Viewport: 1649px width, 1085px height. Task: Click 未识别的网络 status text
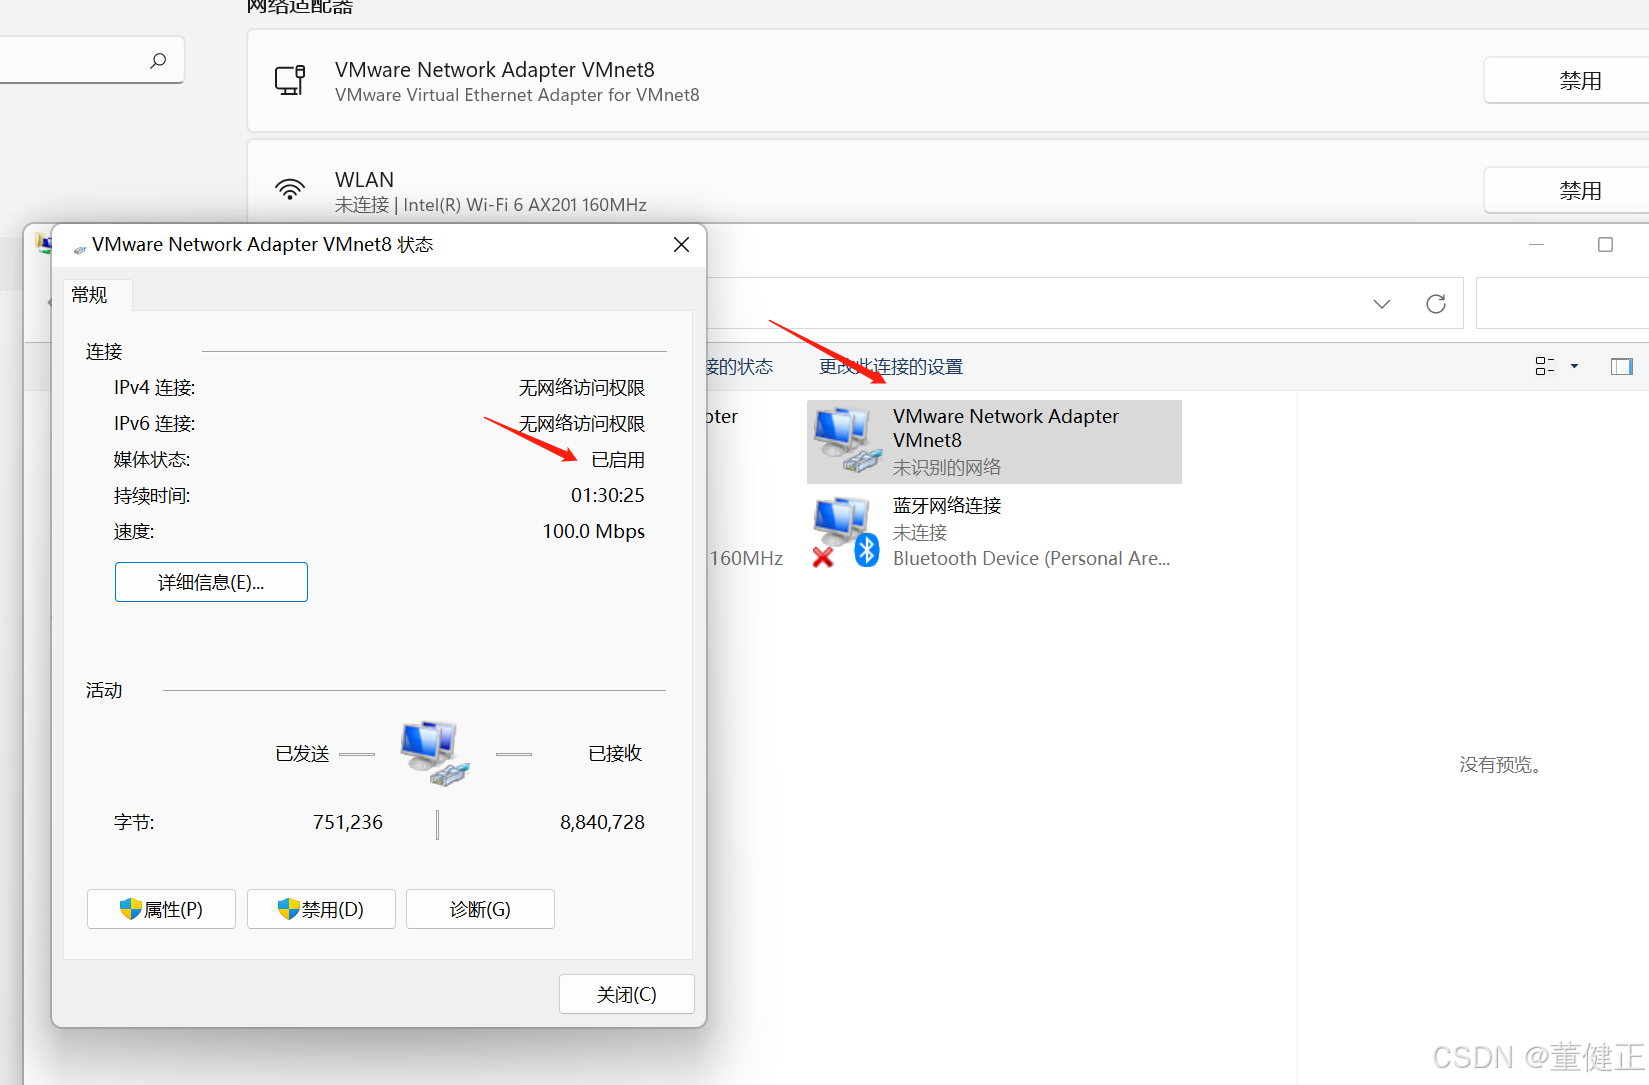pos(947,467)
